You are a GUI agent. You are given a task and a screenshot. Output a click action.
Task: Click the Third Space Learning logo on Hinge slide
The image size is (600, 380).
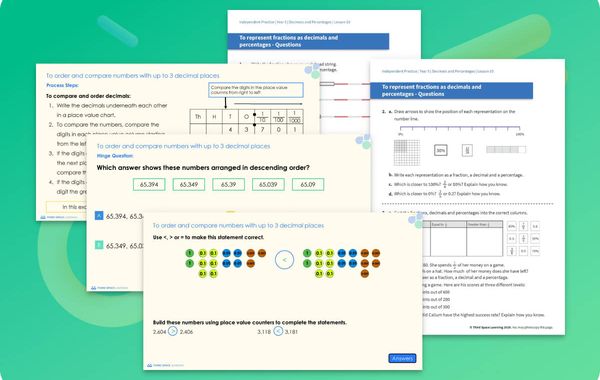click(109, 288)
